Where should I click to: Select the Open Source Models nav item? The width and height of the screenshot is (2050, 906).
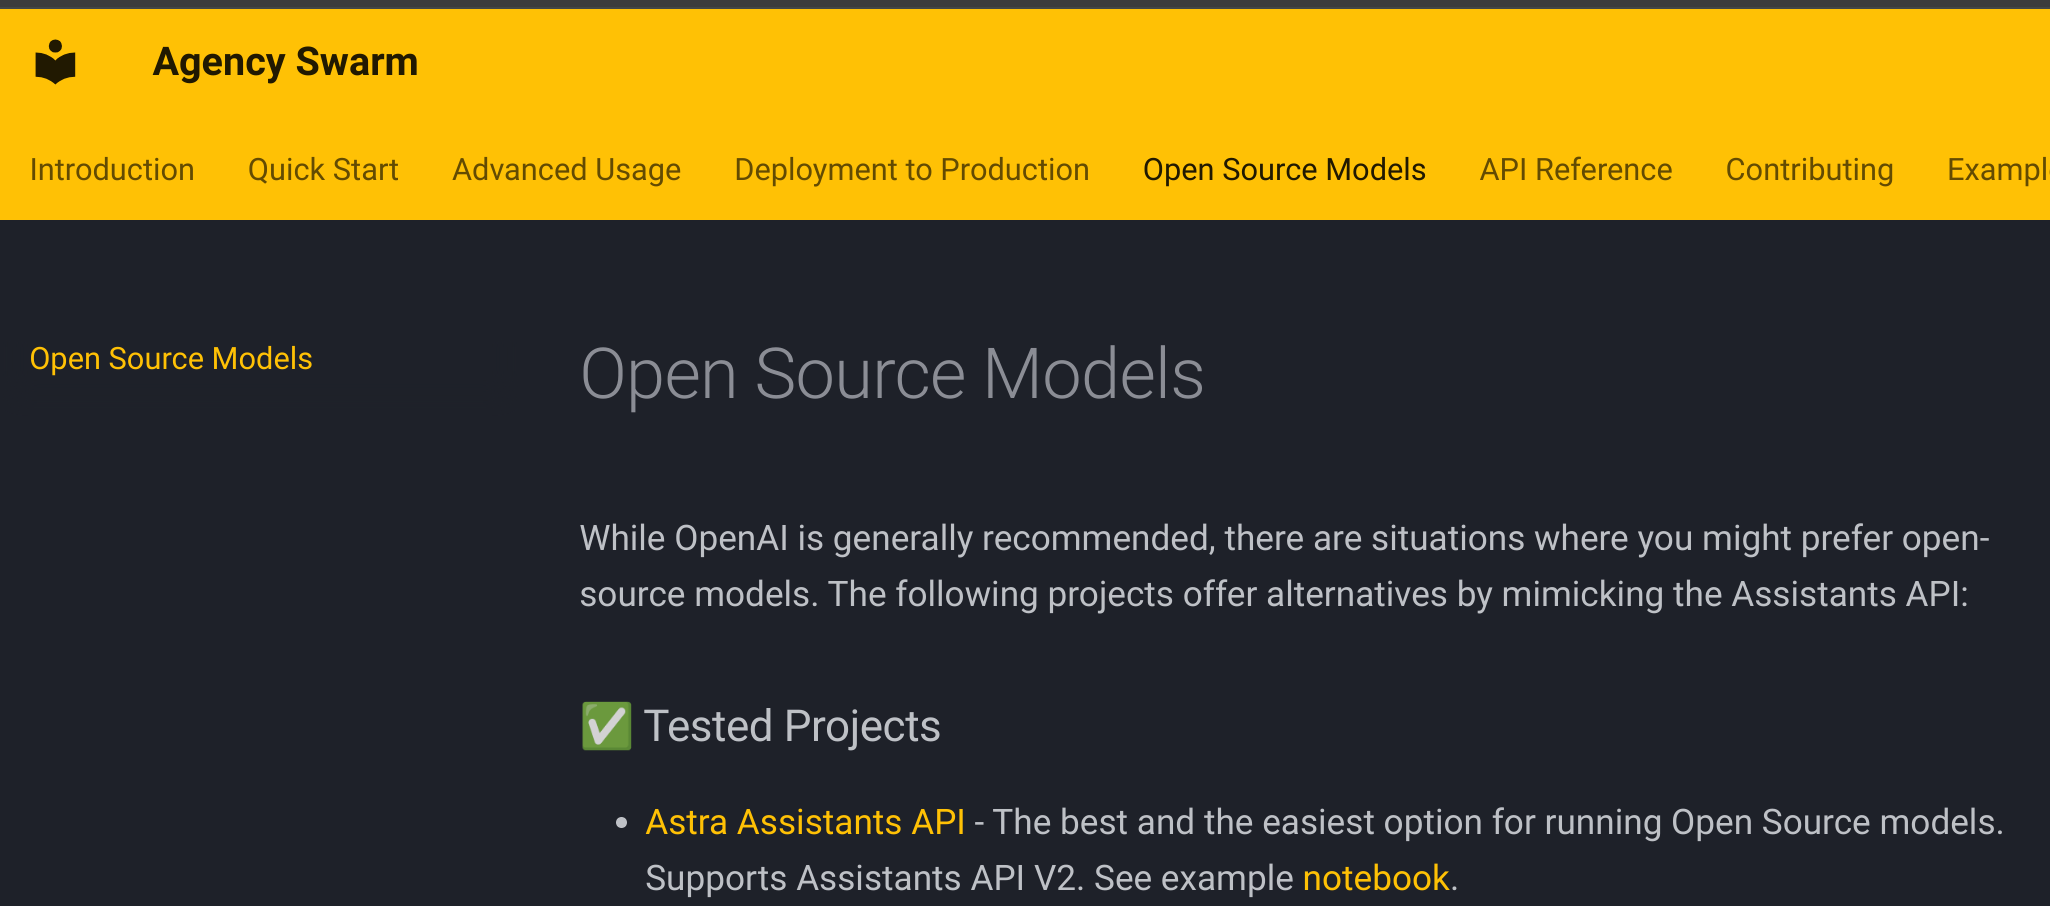click(1284, 169)
